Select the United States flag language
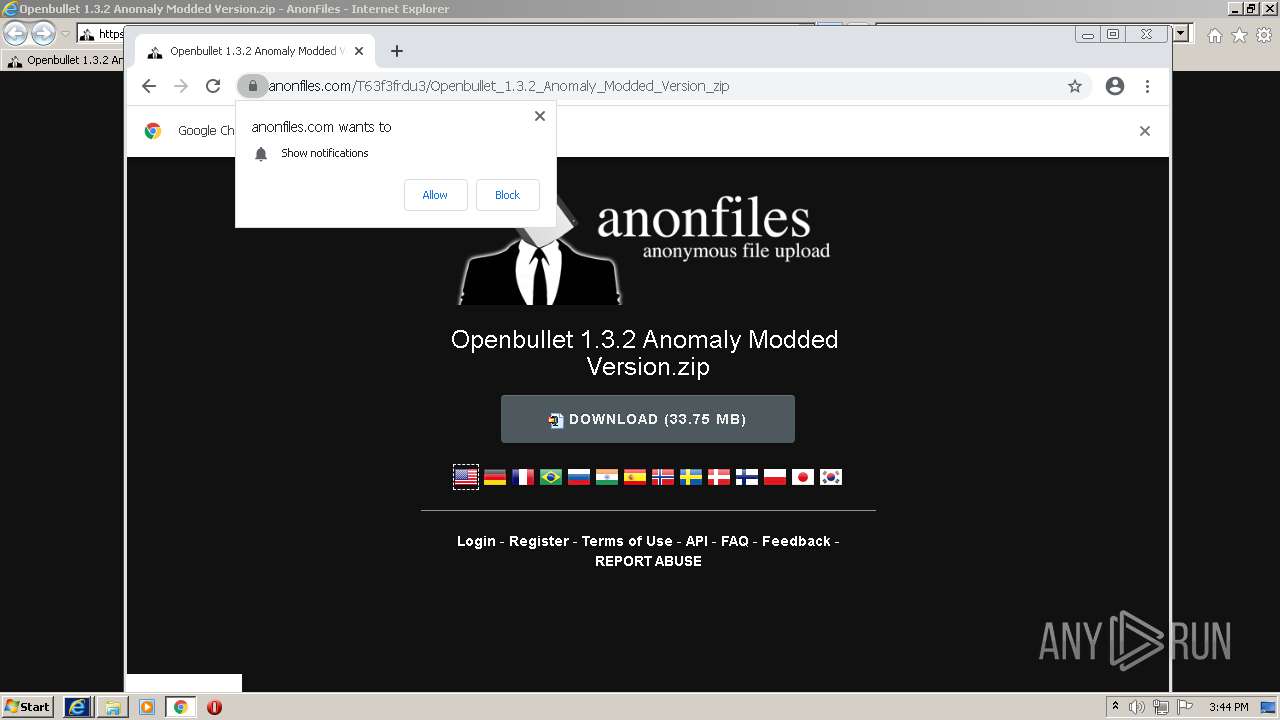The image size is (1280, 720). [x=466, y=477]
